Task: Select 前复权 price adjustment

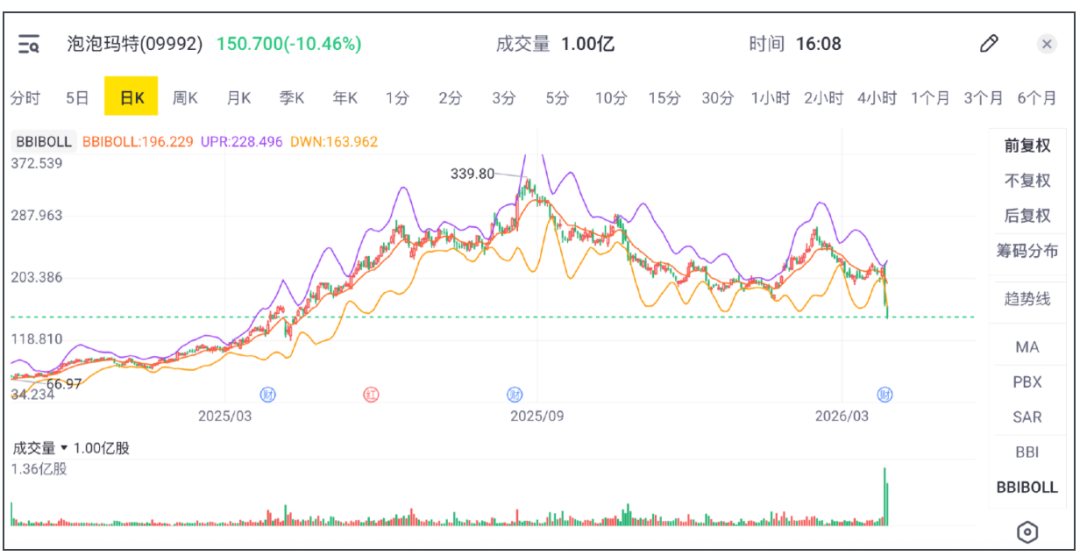Action: [x=1027, y=146]
